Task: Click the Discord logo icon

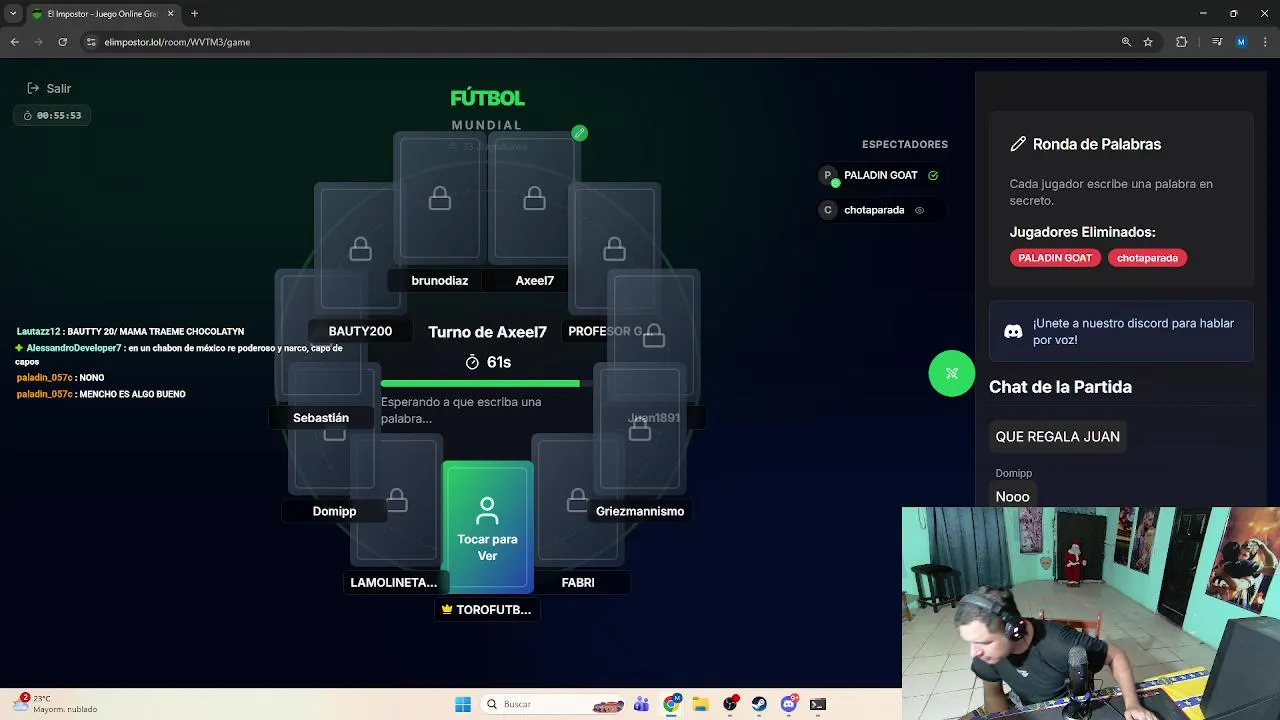Action: click(x=1013, y=331)
